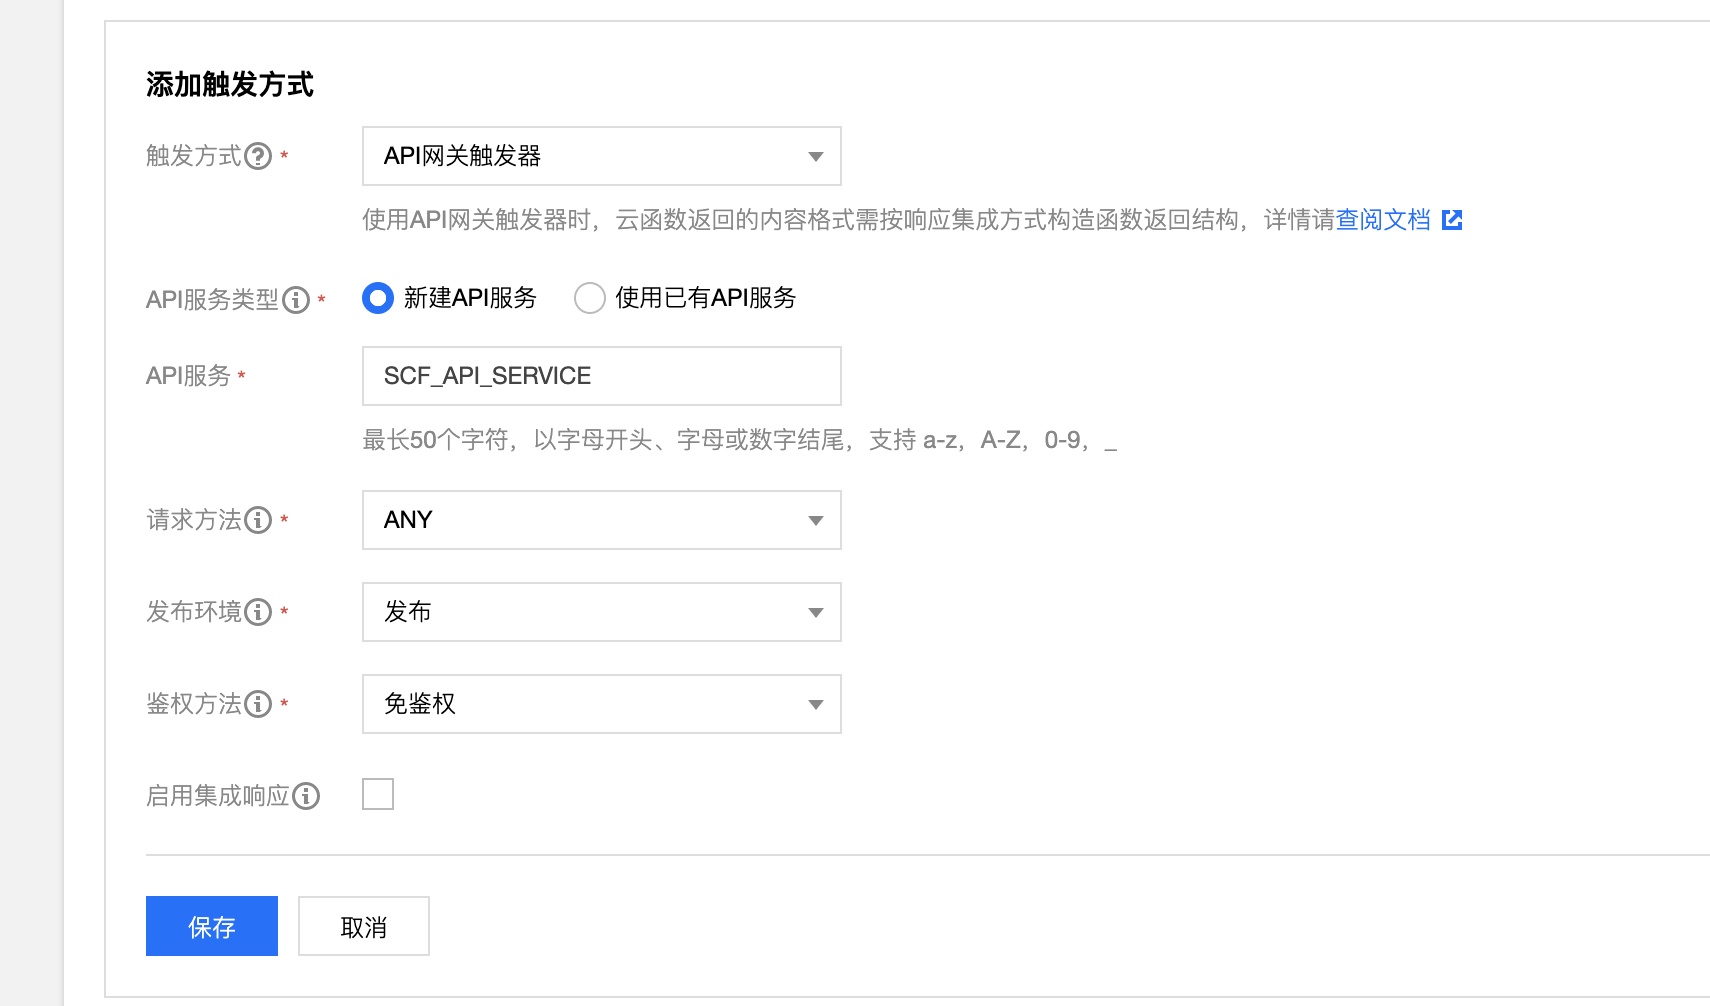Open the 查阅文档 documentation link
The image size is (1710, 1006).
coord(1383,219)
